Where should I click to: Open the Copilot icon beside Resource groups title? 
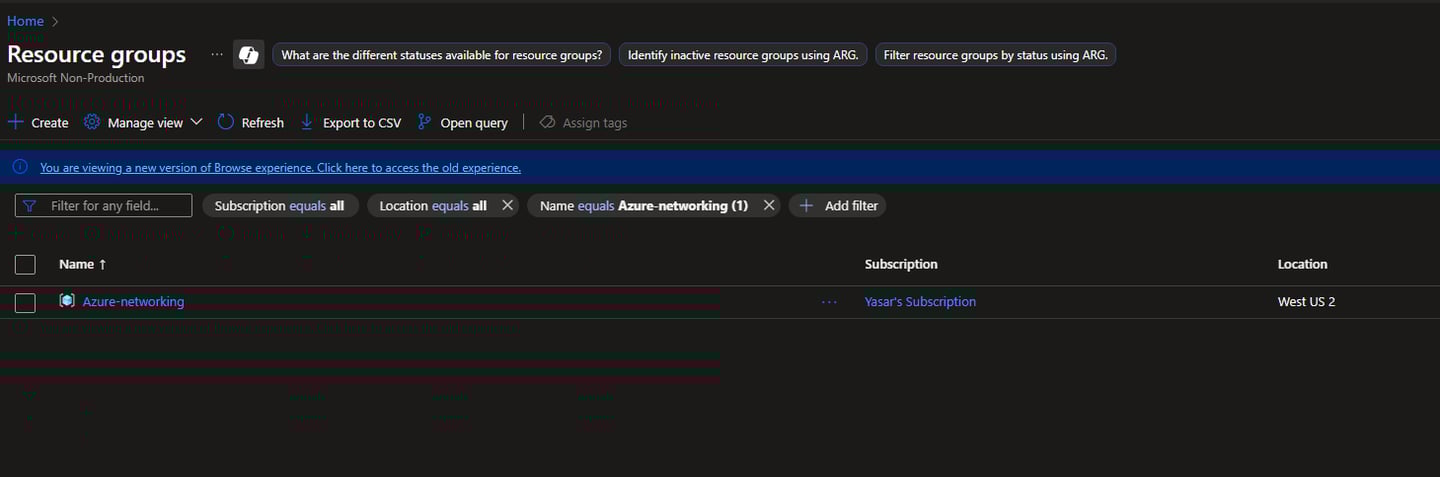point(248,55)
